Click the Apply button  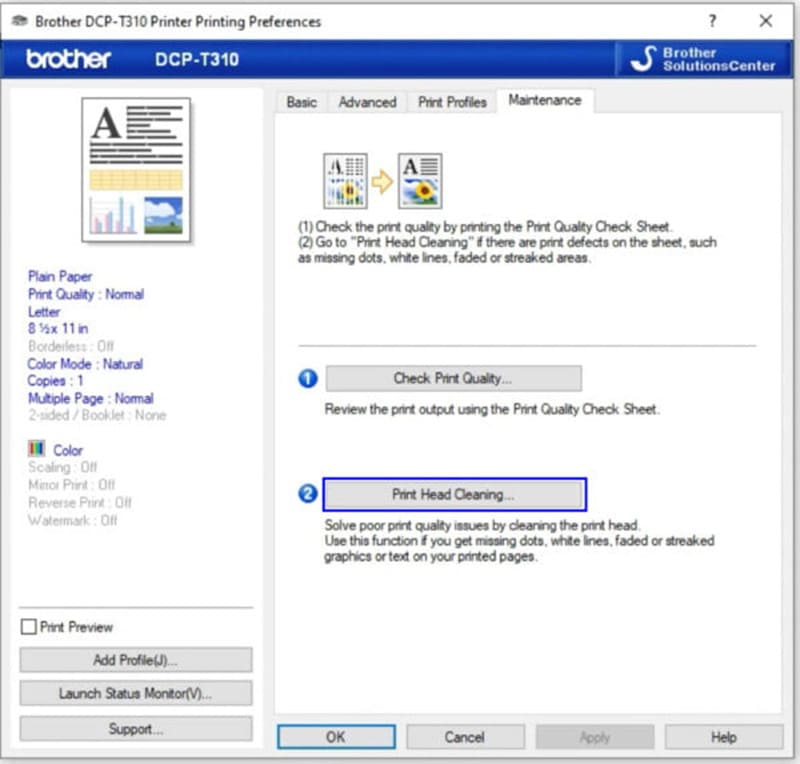coord(595,737)
